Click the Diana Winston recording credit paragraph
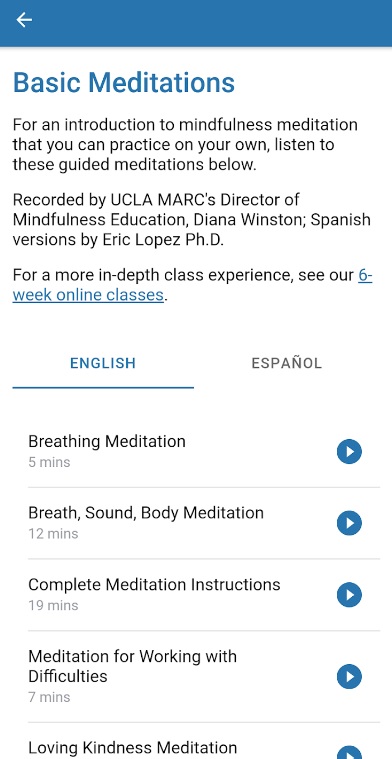392x759 pixels. click(192, 220)
